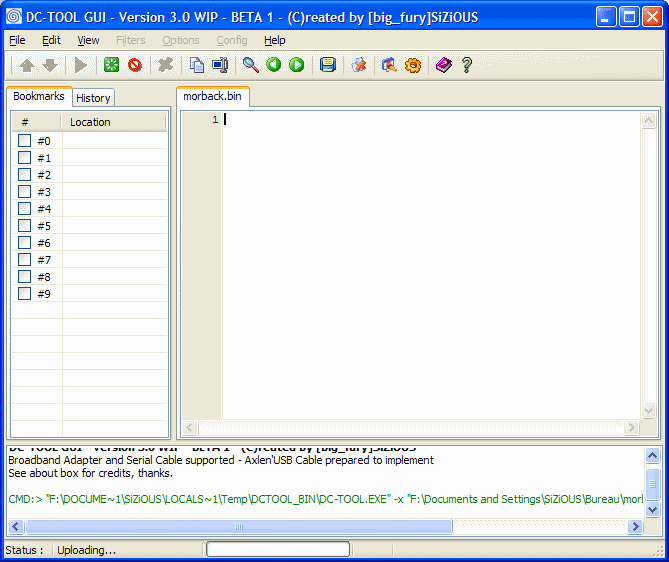Click the editor scroll down arrow
Image resolution: width=669 pixels, height=562 pixels.
pyautogui.click(x=649, y=411)
